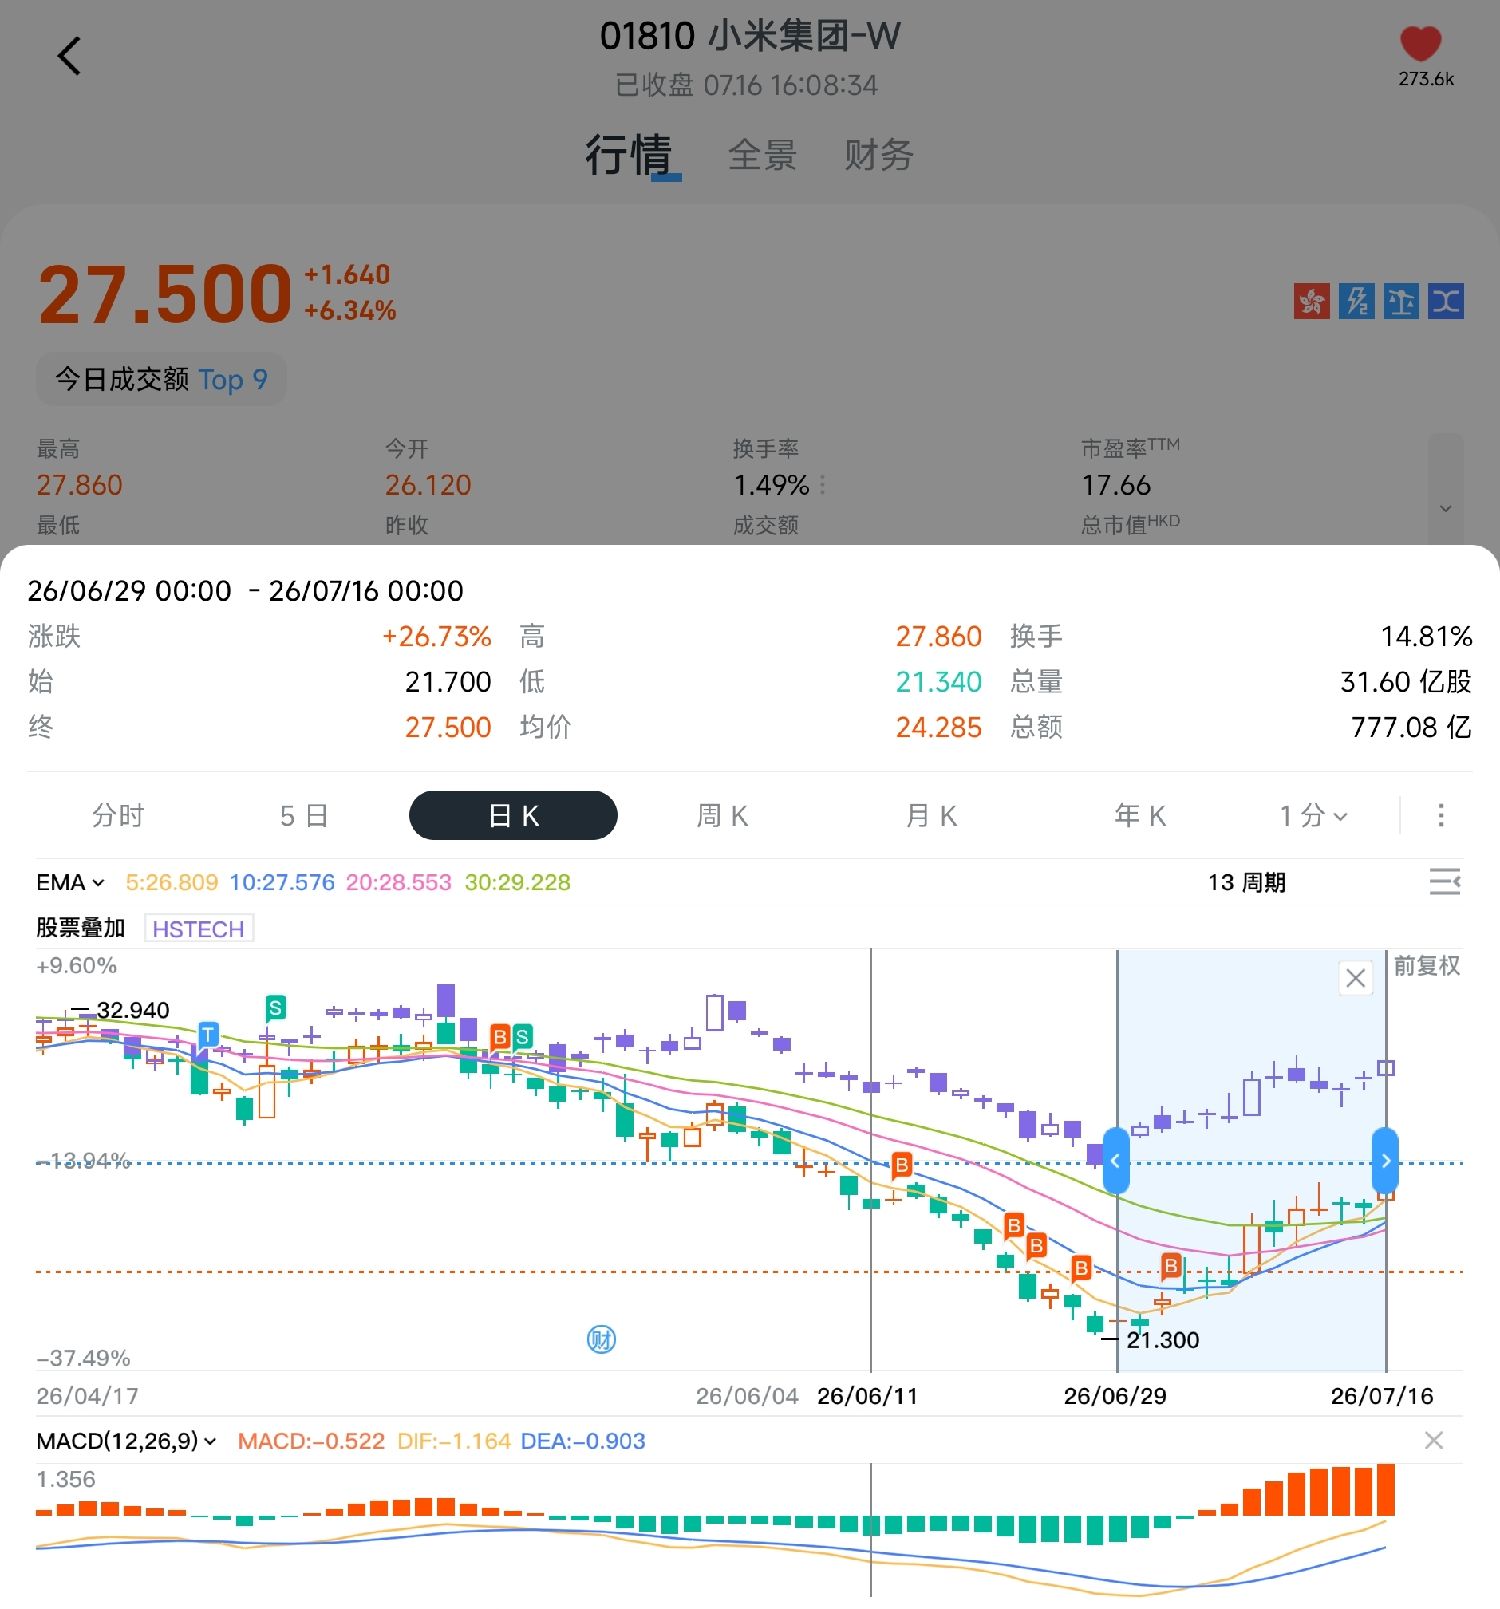Tap the +26.73% range change value
Screen dimensions: 1500x1609
[x=436, y=636]
